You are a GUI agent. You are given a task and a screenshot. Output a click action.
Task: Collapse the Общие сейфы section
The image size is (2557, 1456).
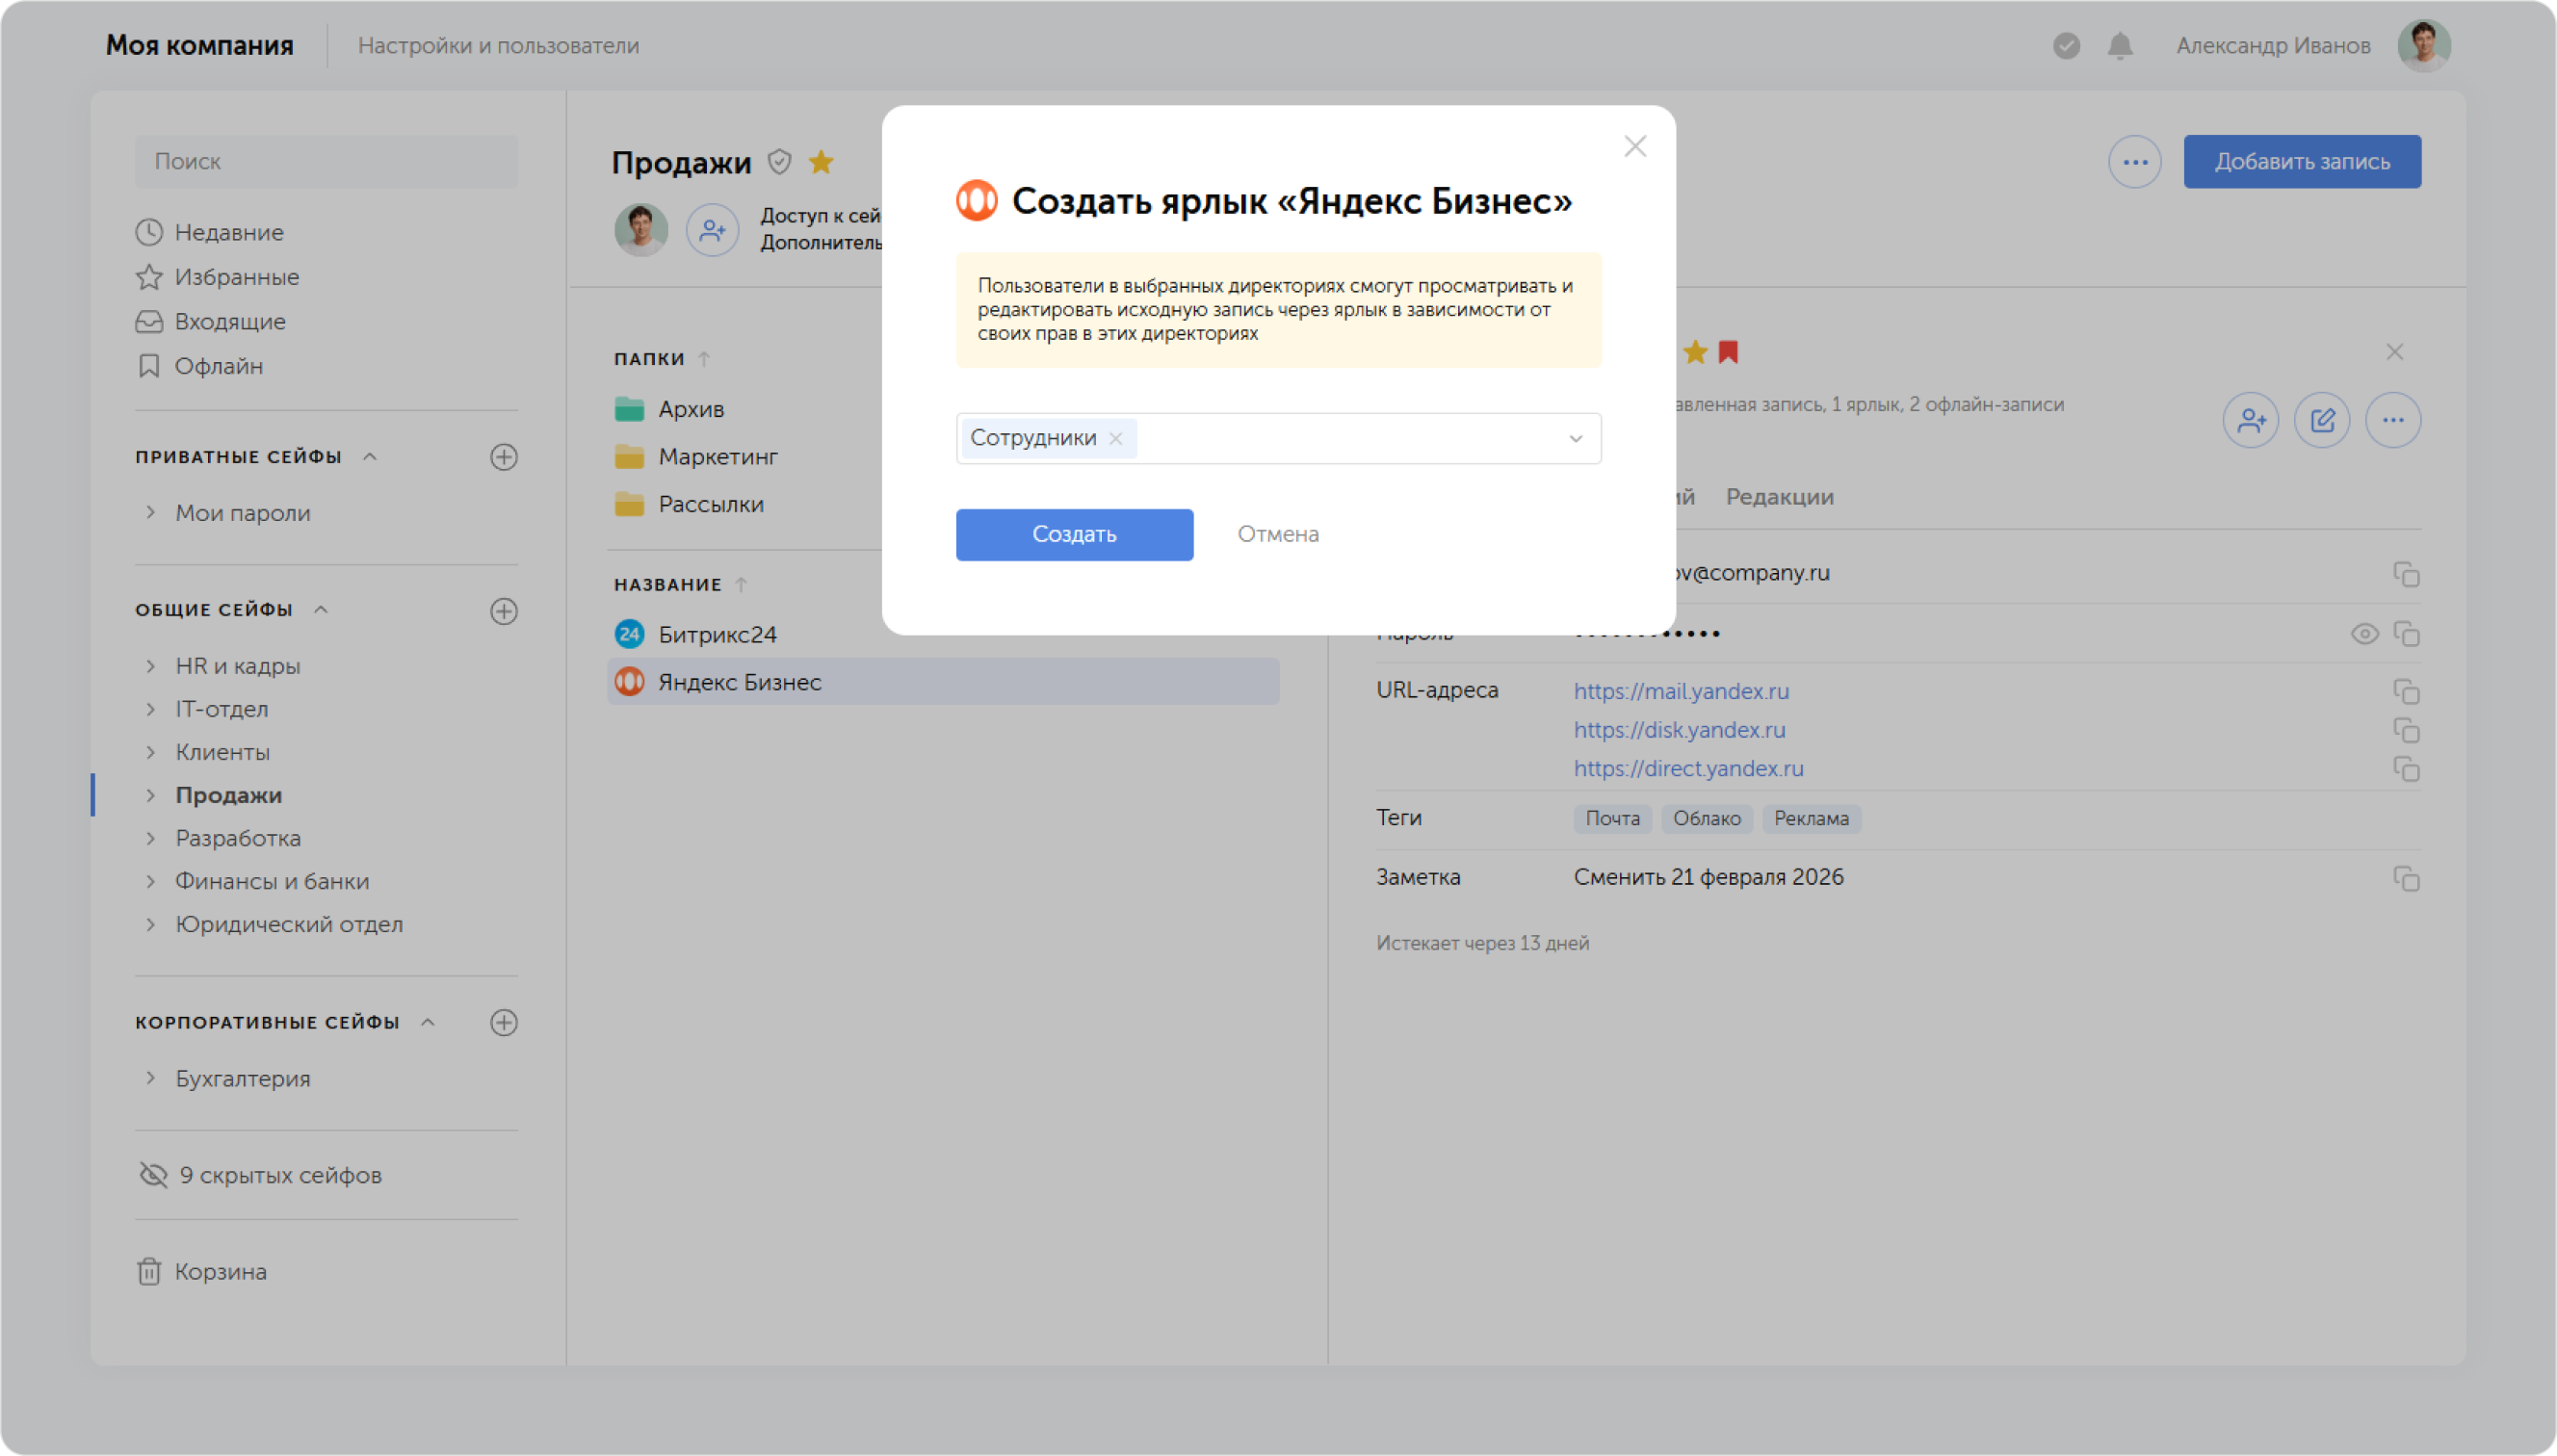click(321, 610)
